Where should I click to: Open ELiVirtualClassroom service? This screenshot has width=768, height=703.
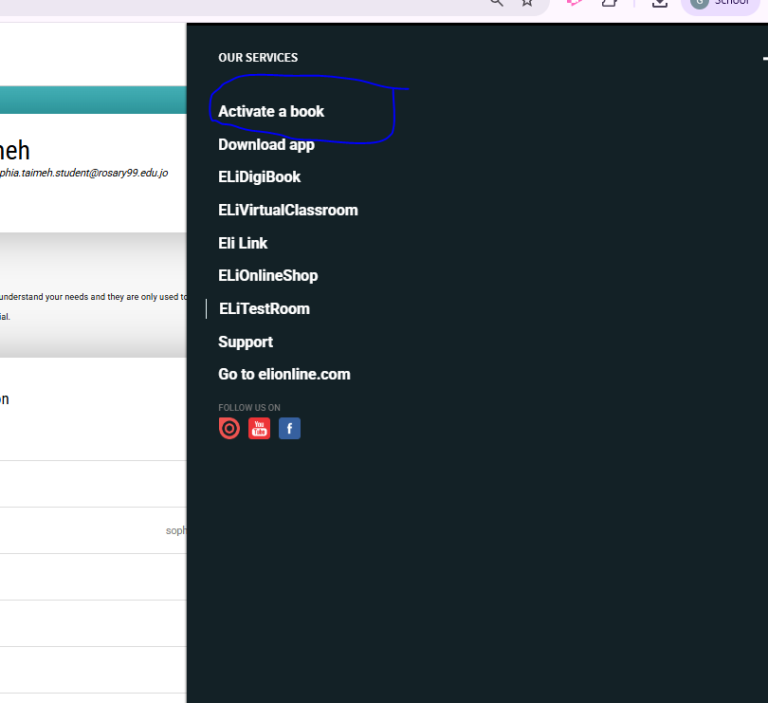[288, 210]
